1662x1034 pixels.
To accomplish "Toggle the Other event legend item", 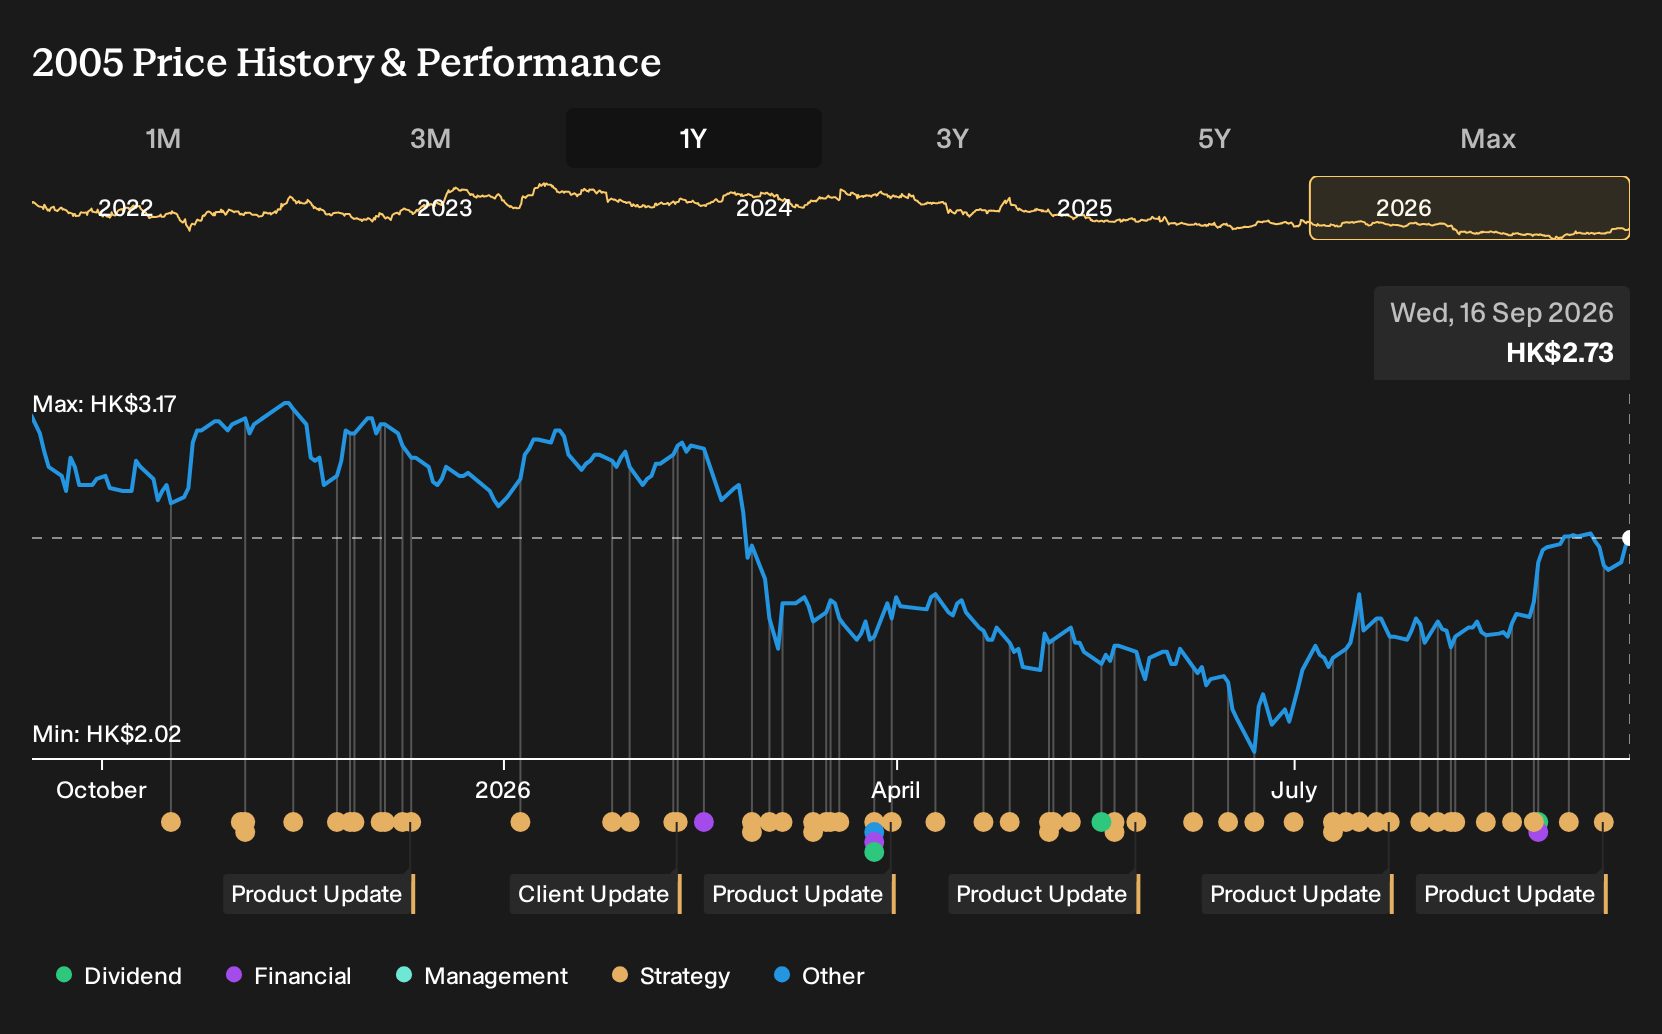I will (x=819, y=975).
